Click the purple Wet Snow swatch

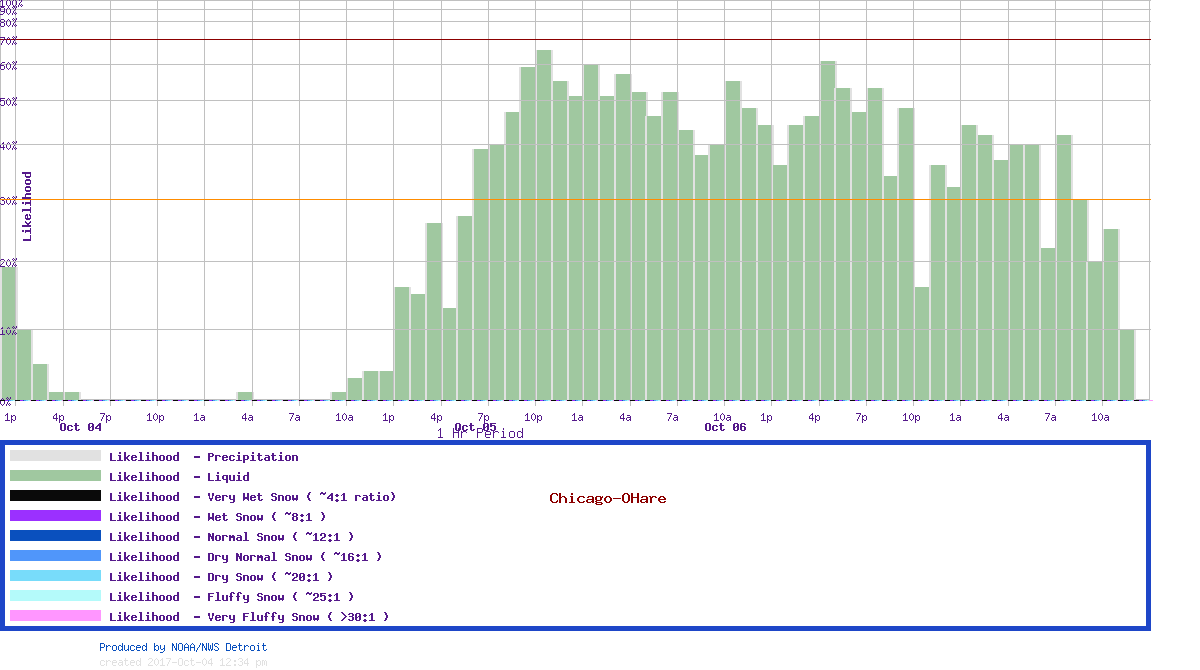(55, 516)
